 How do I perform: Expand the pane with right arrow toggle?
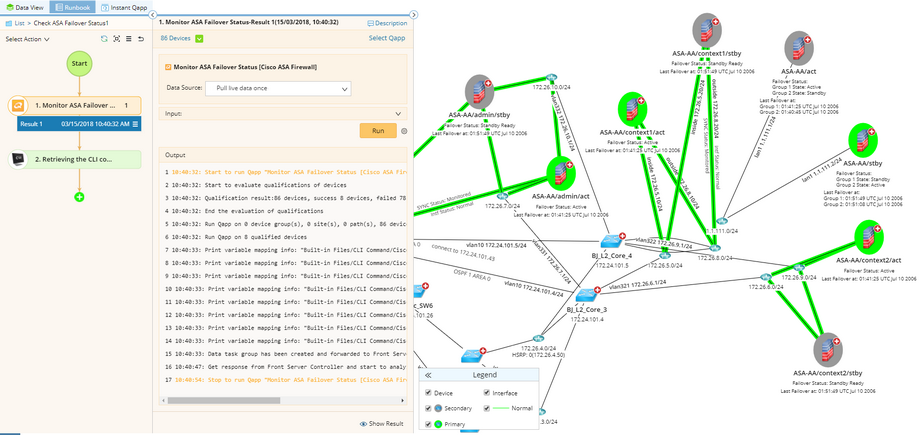[x=414, y=15]
